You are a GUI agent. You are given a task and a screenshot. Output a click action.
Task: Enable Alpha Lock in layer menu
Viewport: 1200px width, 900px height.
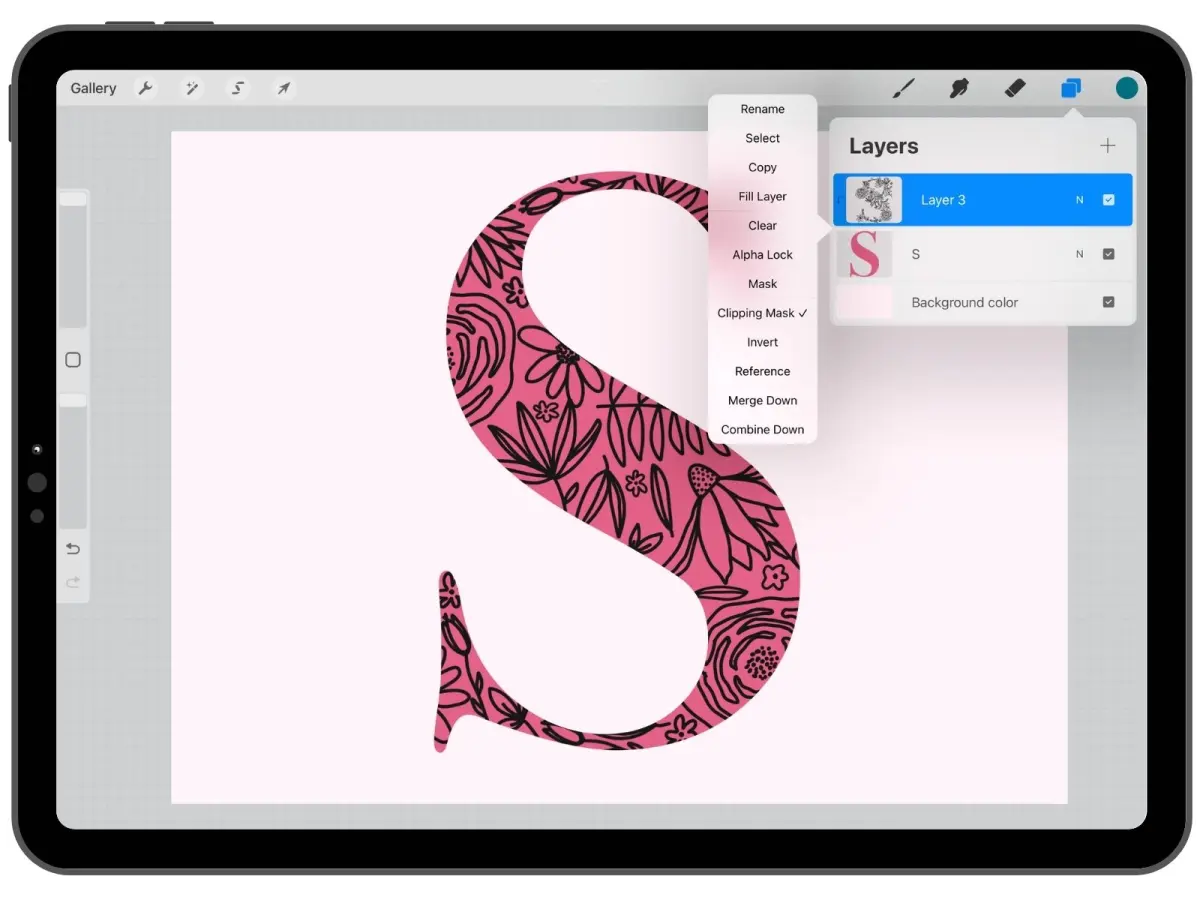762,255
